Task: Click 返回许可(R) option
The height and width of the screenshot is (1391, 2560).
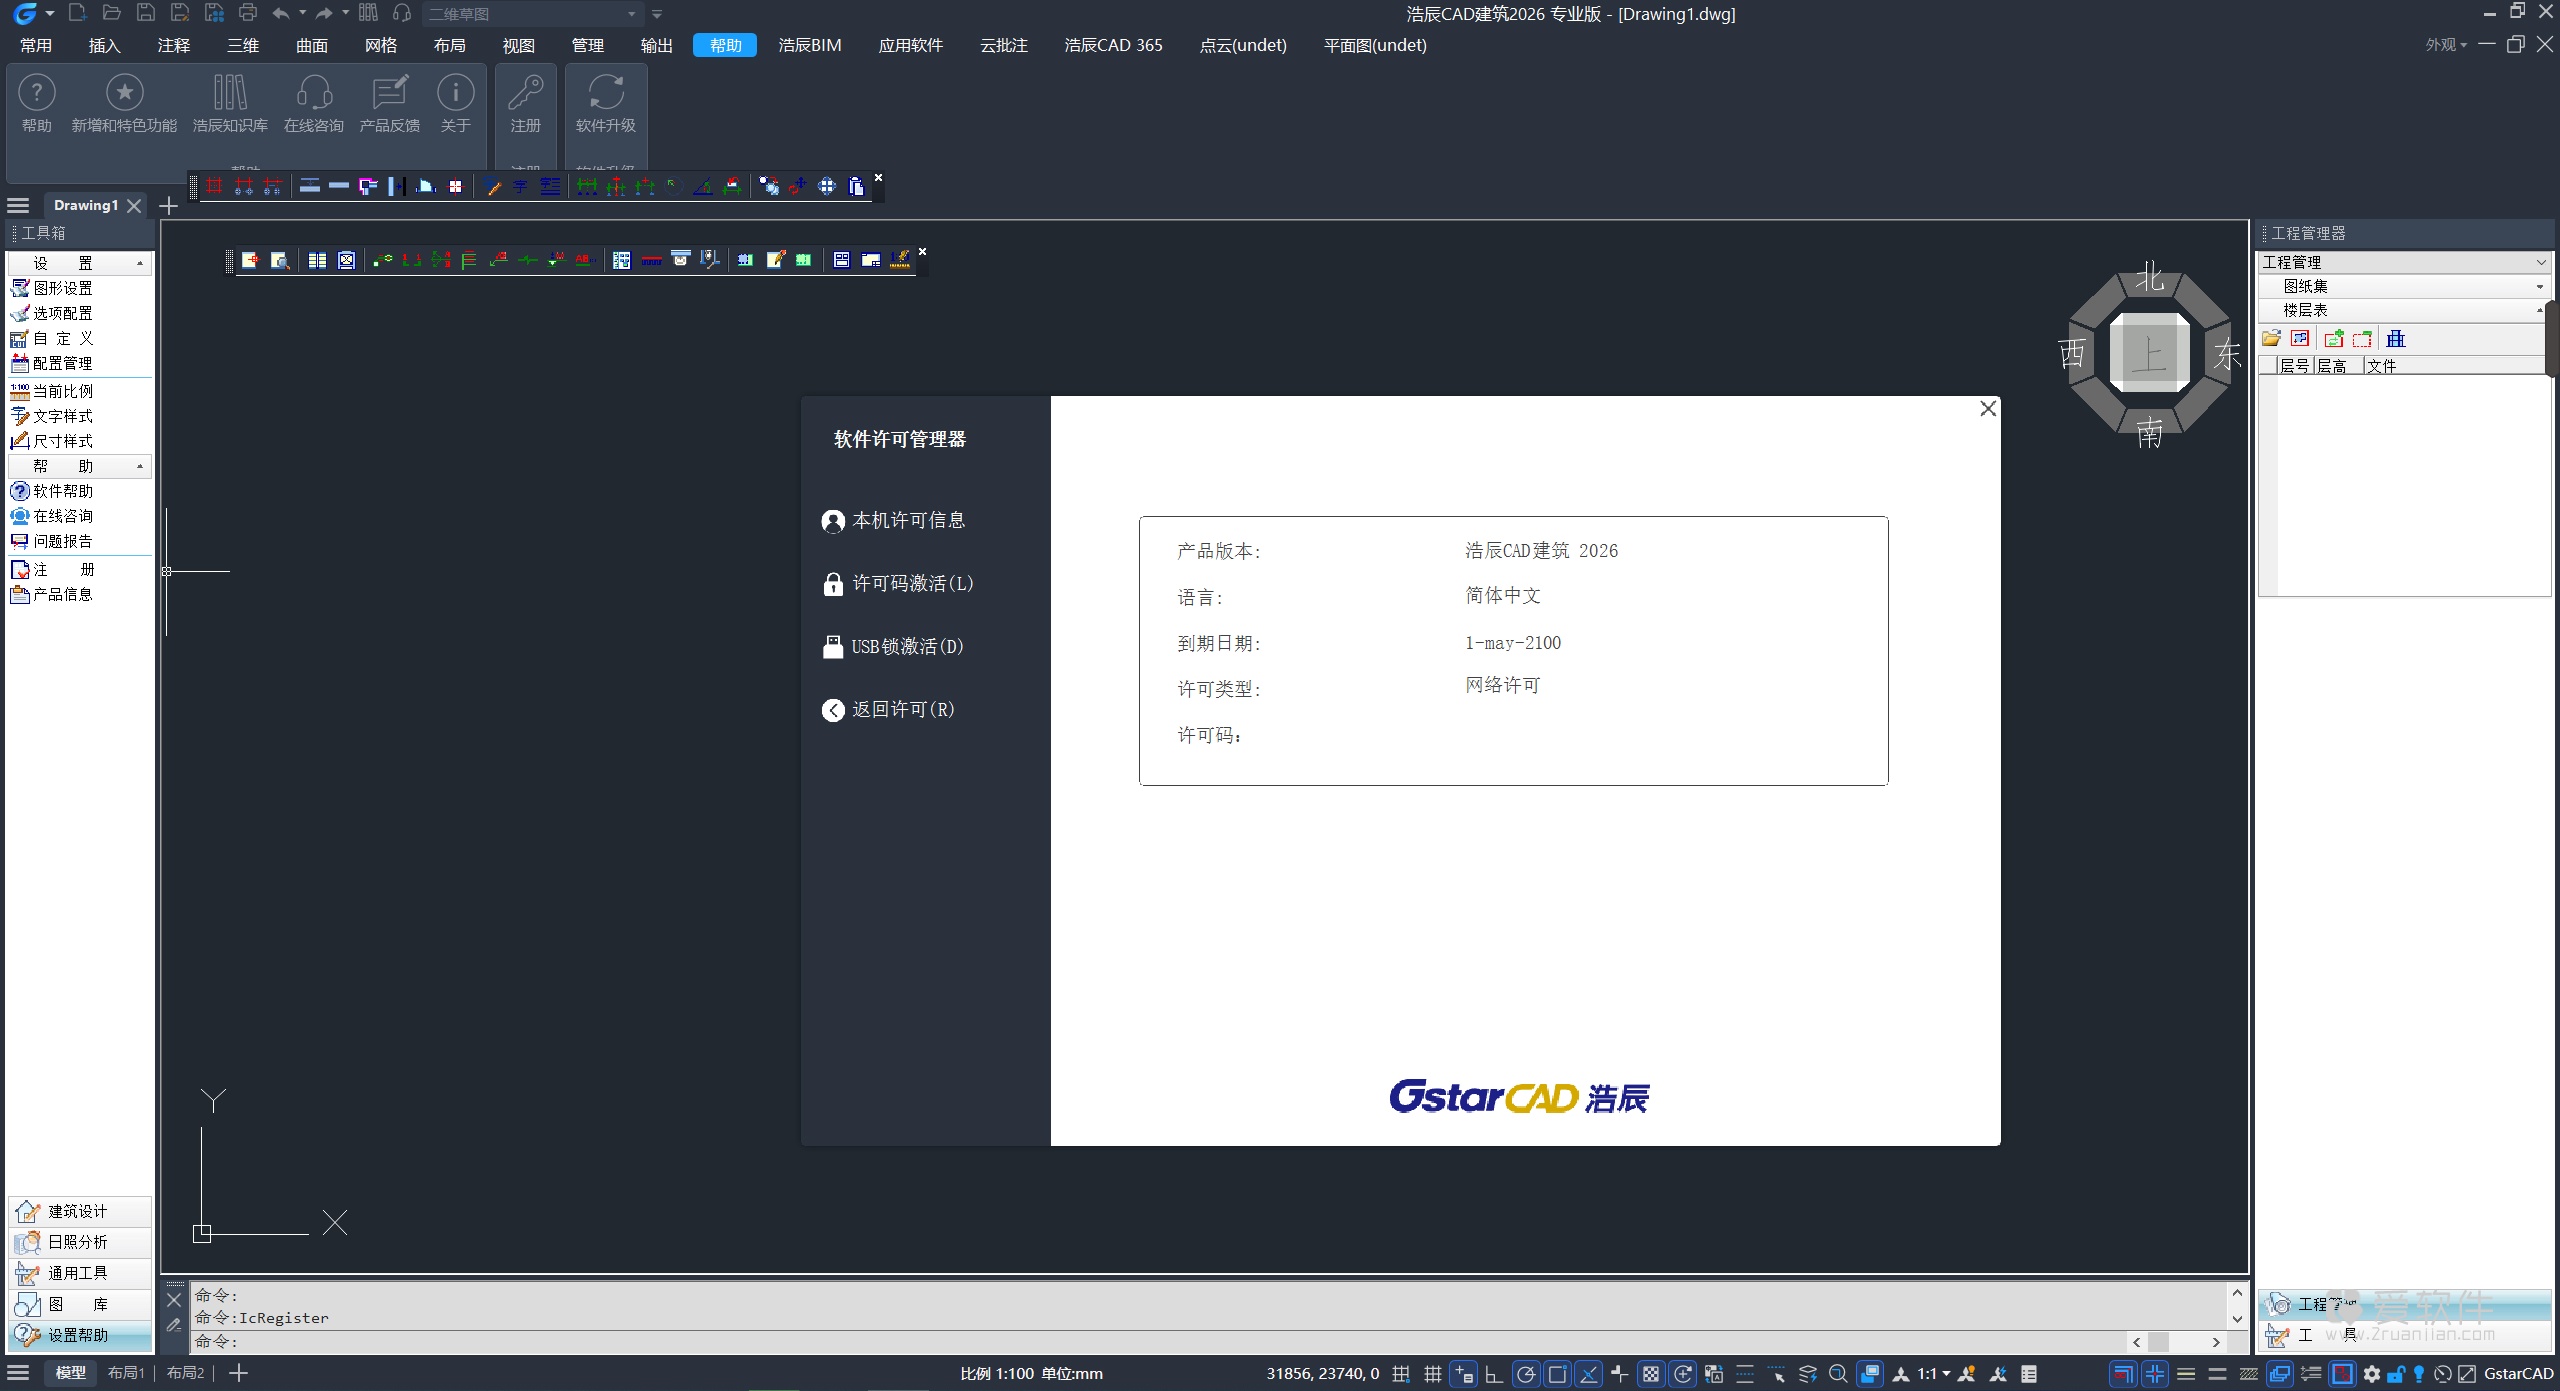Action: (902, 710)
